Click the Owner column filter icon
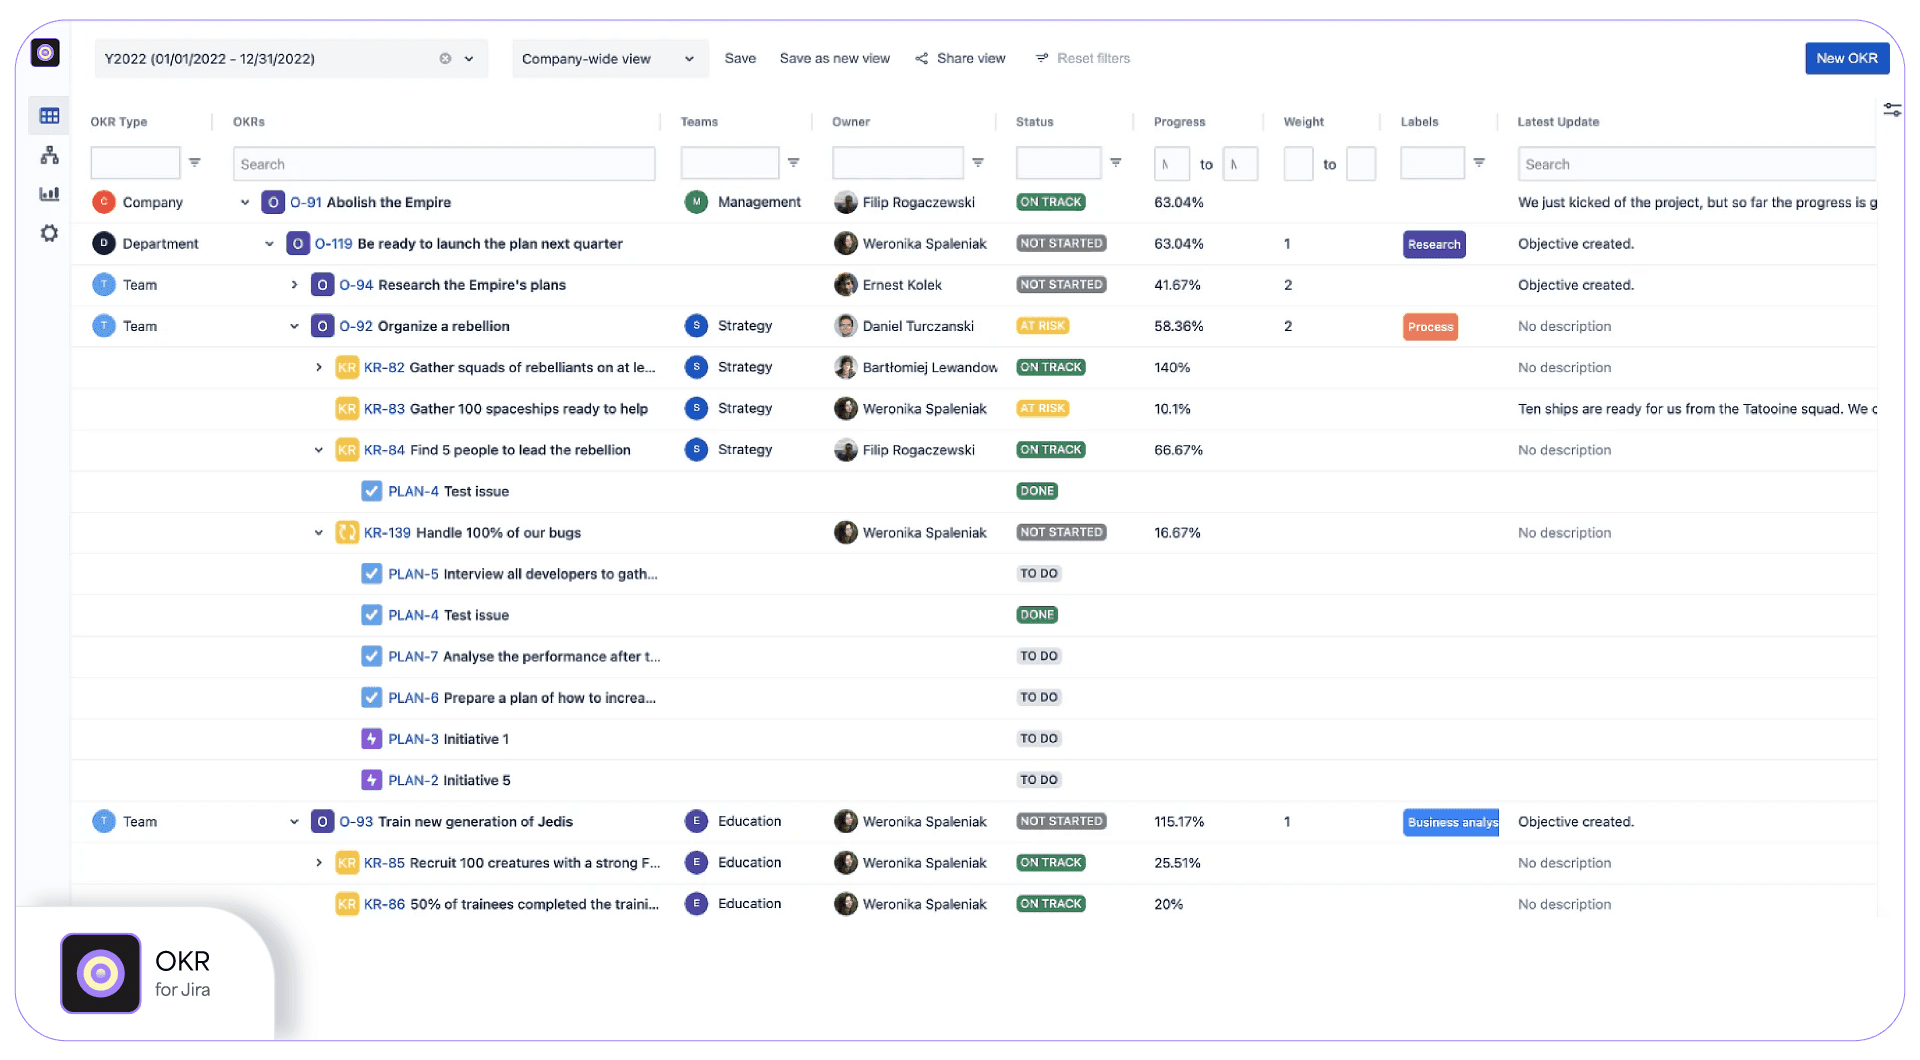 click(978, 162)
